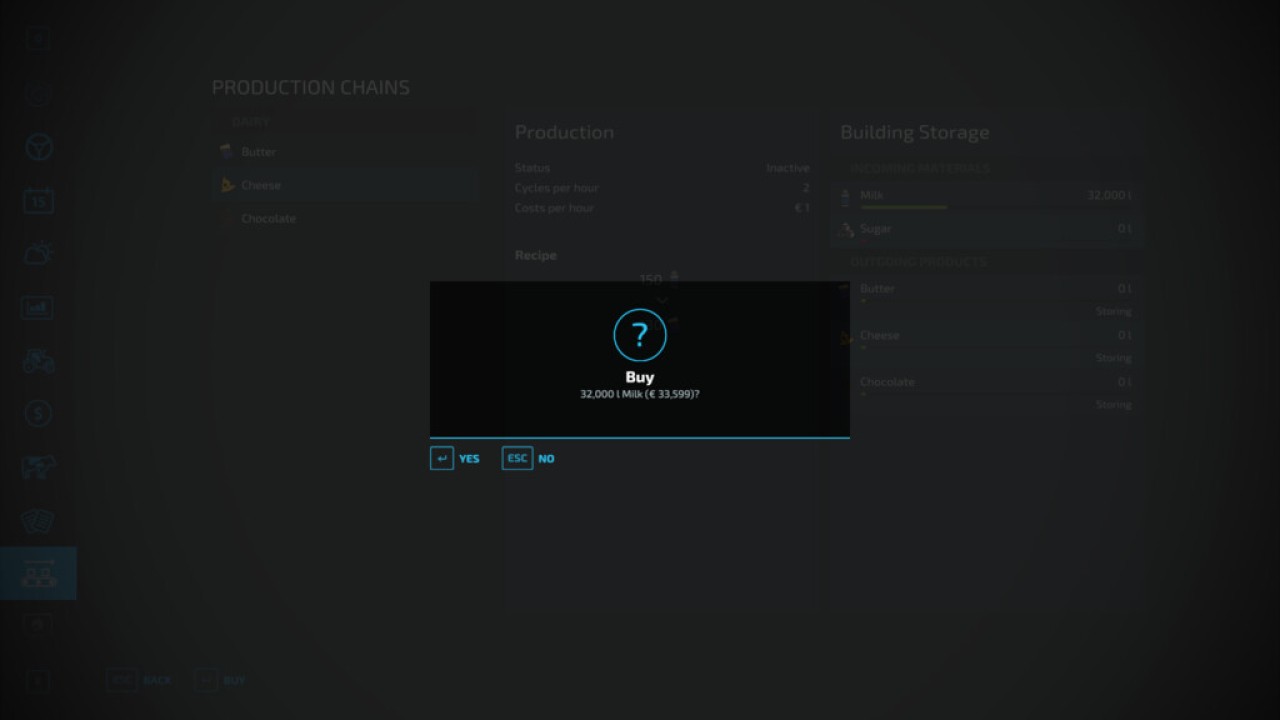1280x720 pixels.
Task: Select Cheese in the dairy list
Action: pos(344,185)
